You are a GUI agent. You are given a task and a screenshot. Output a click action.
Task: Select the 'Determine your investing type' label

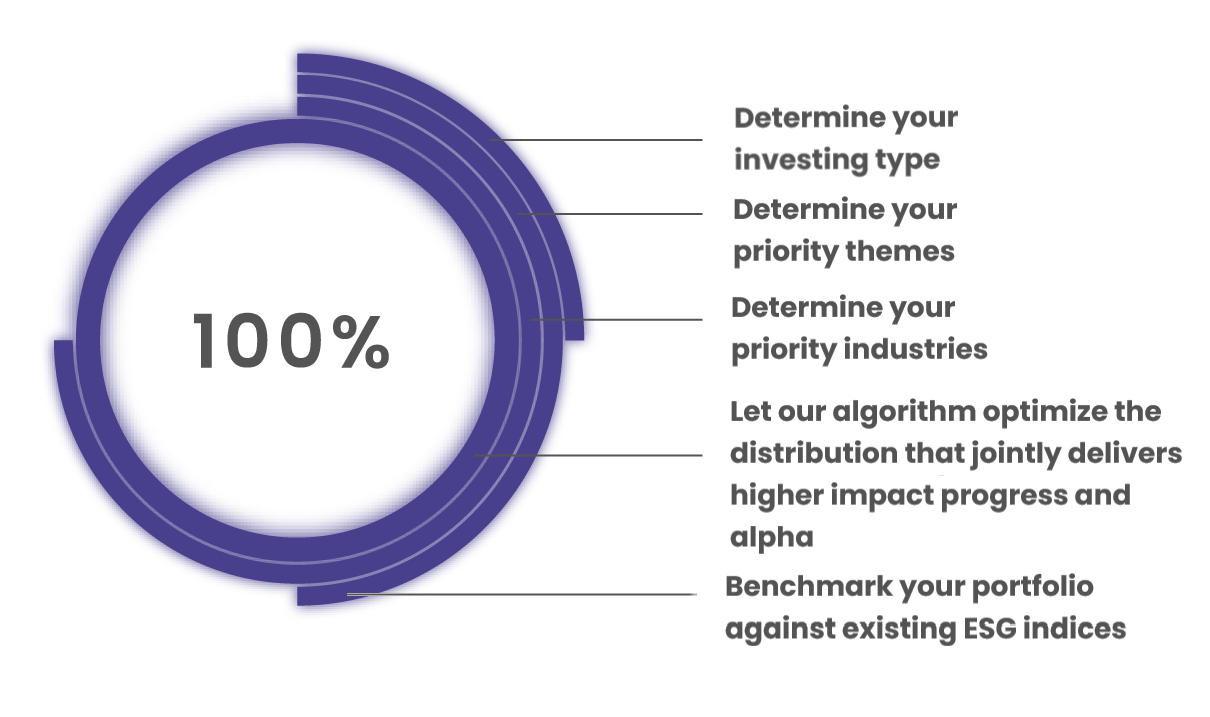click(x=846, y=138)
